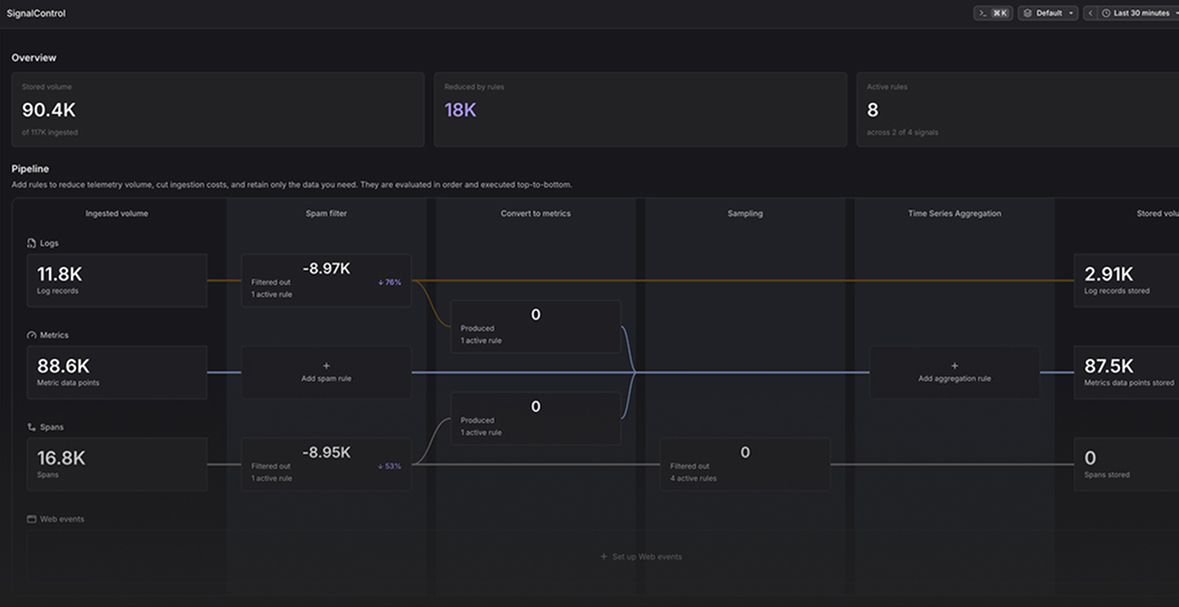Click the 11.8K Log records ingested card
This screenshot has height=607, width=1179.
pyautogui.click(x=117, y=281)
